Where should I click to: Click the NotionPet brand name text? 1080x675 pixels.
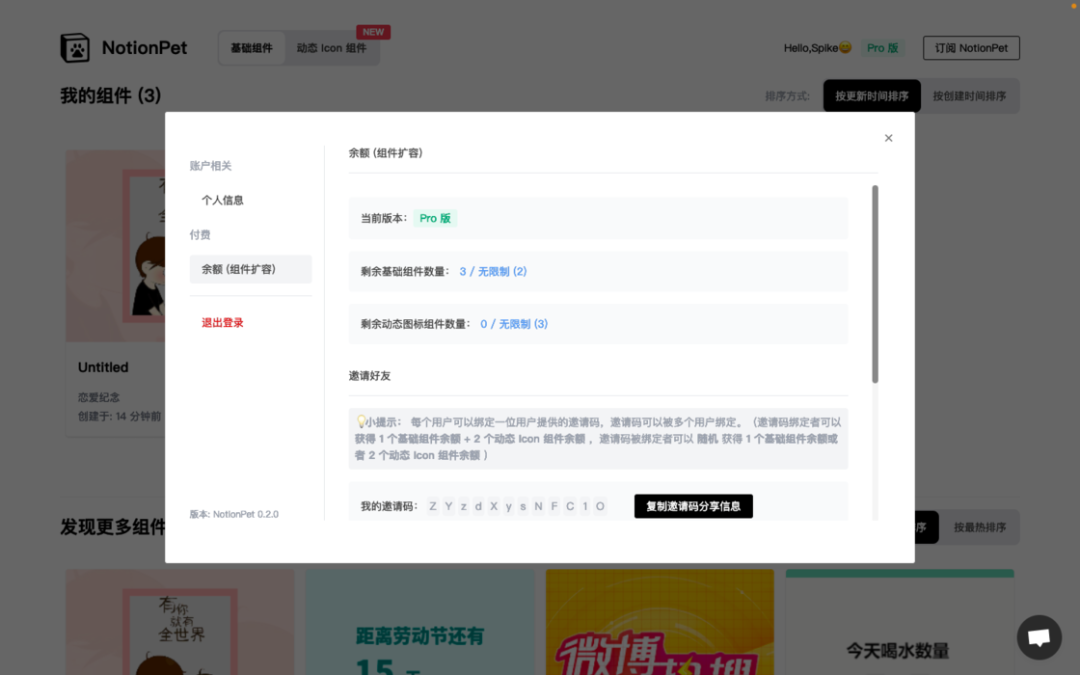tap(144, 48)
